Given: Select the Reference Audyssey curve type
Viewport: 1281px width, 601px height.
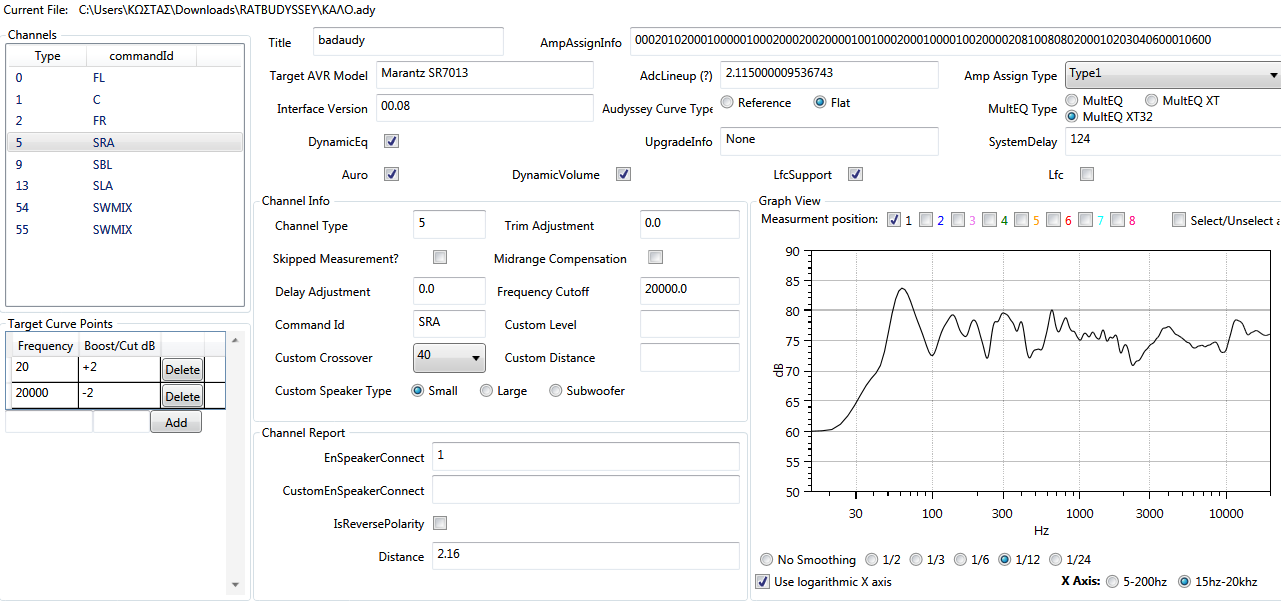Looking at the screenshot, I should (x=727, y=103).
